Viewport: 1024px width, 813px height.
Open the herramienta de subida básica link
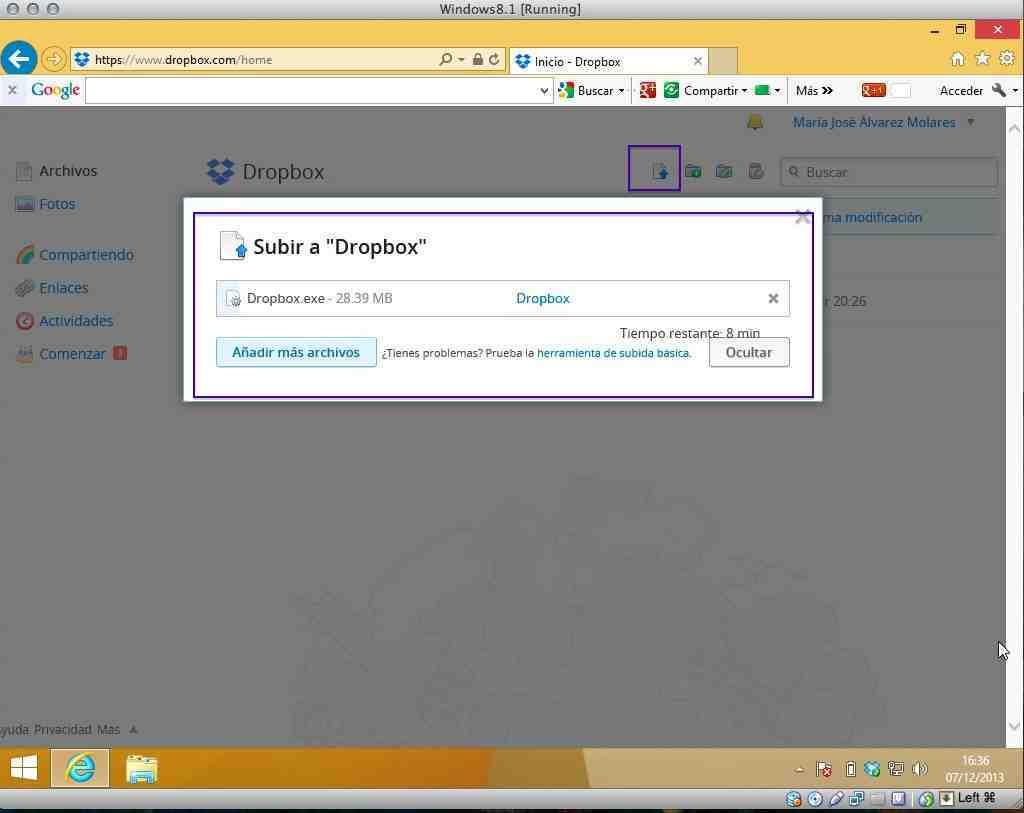tap(612, 353)
